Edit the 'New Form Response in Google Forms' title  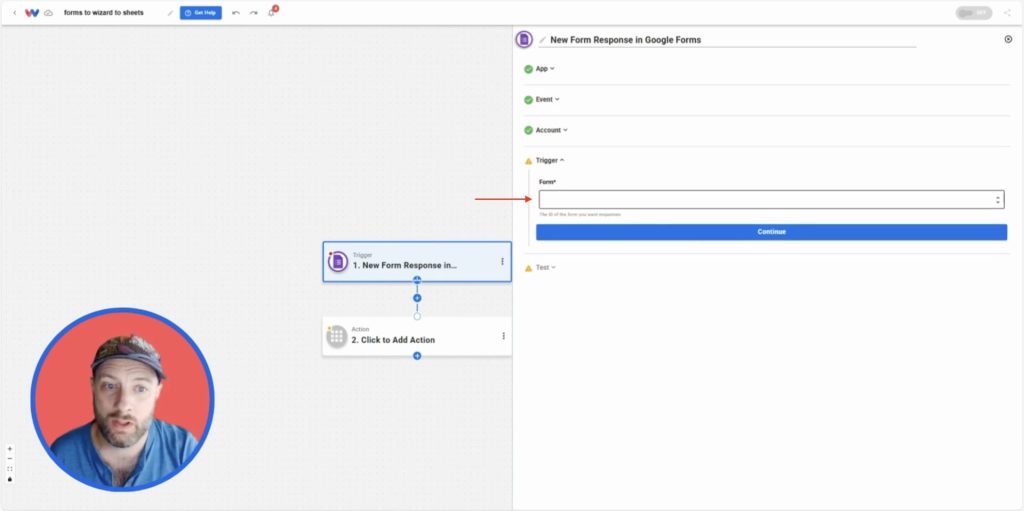tap(626, 39)
